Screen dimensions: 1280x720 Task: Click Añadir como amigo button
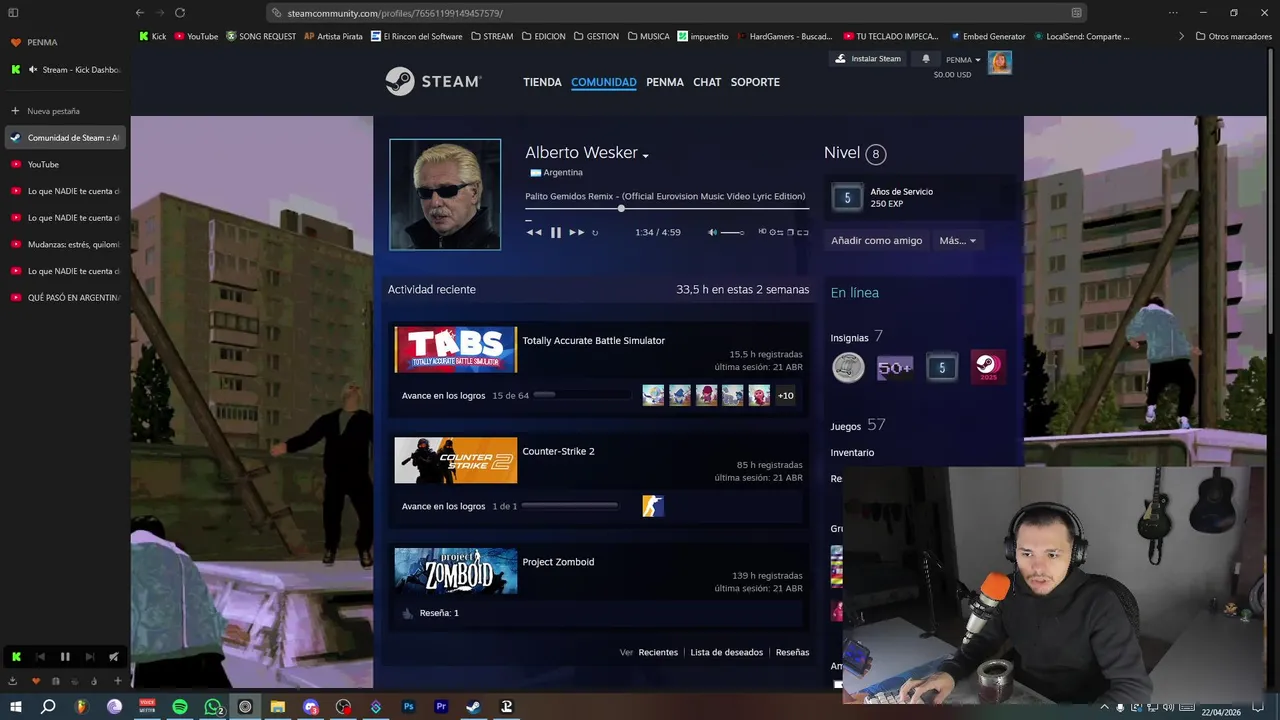(876, 241)
